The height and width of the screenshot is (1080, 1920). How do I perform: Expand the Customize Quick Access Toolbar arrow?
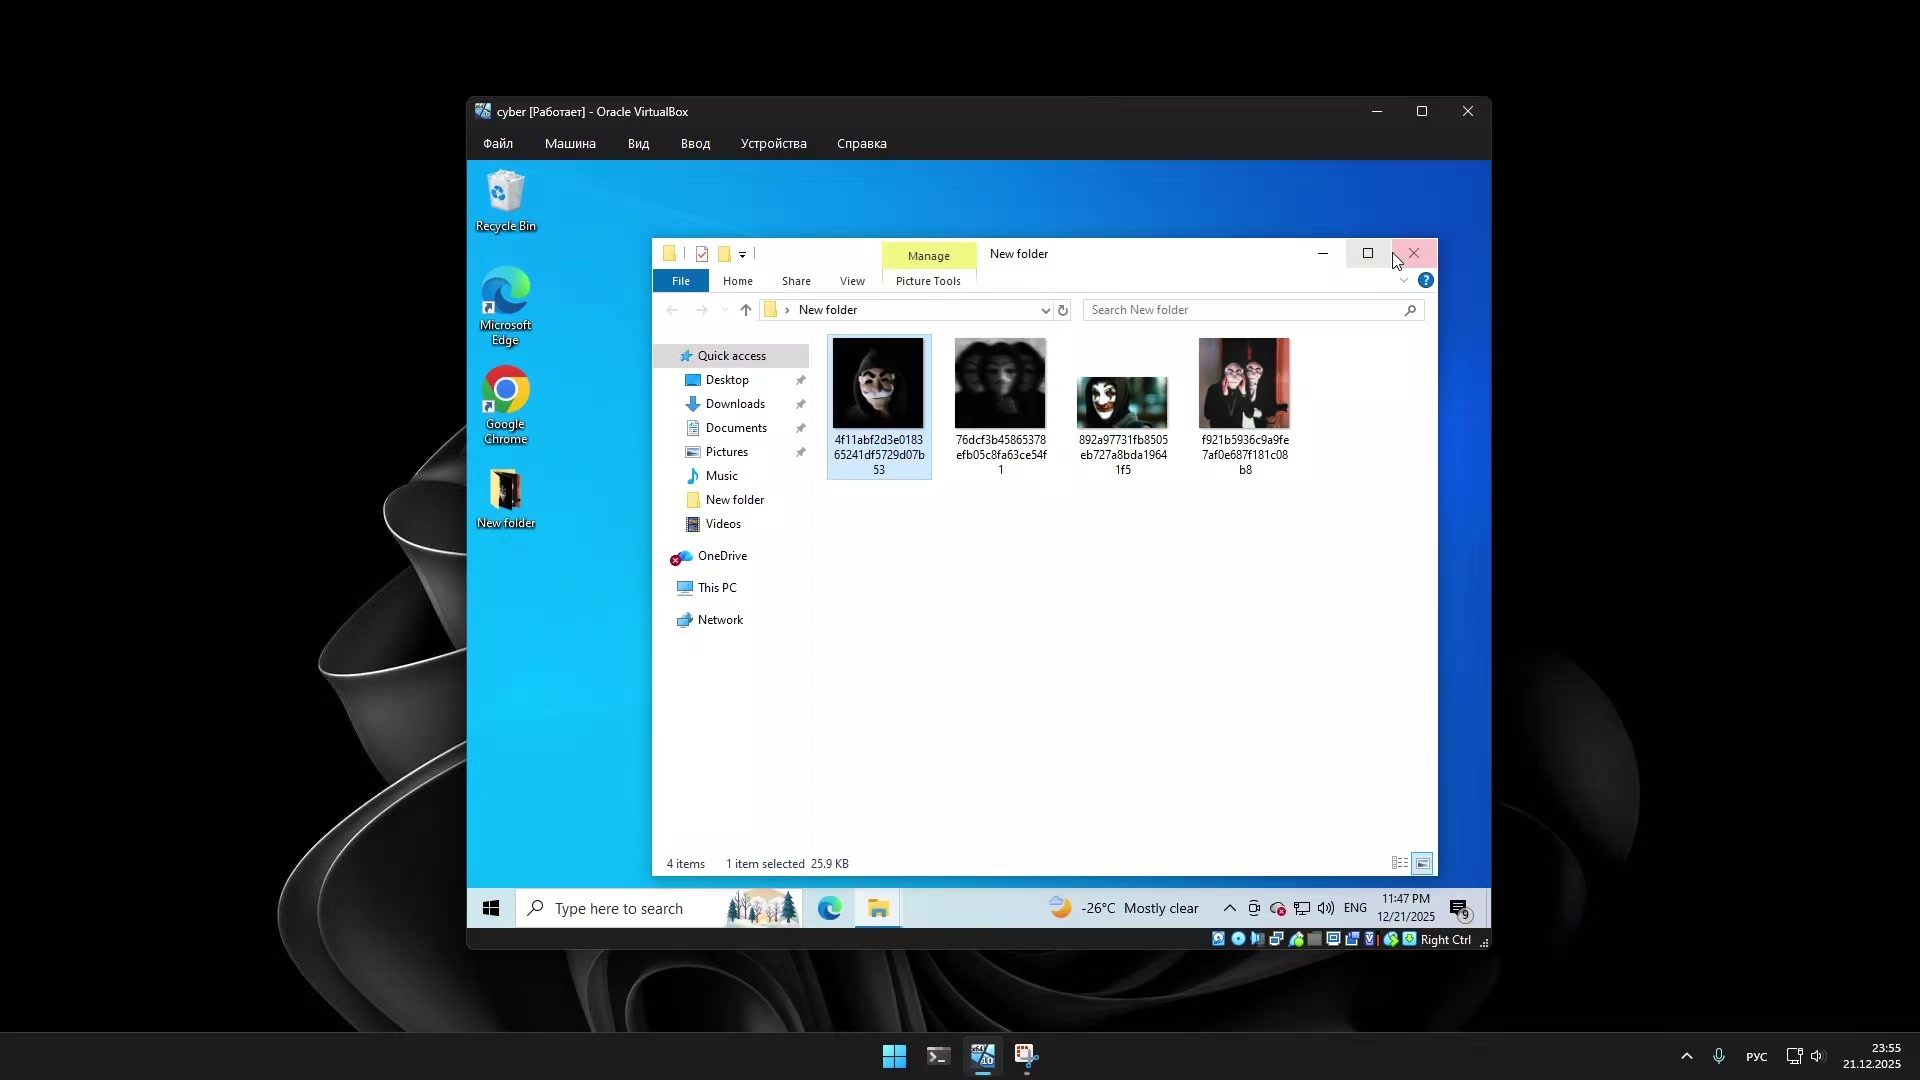[742, 255]
